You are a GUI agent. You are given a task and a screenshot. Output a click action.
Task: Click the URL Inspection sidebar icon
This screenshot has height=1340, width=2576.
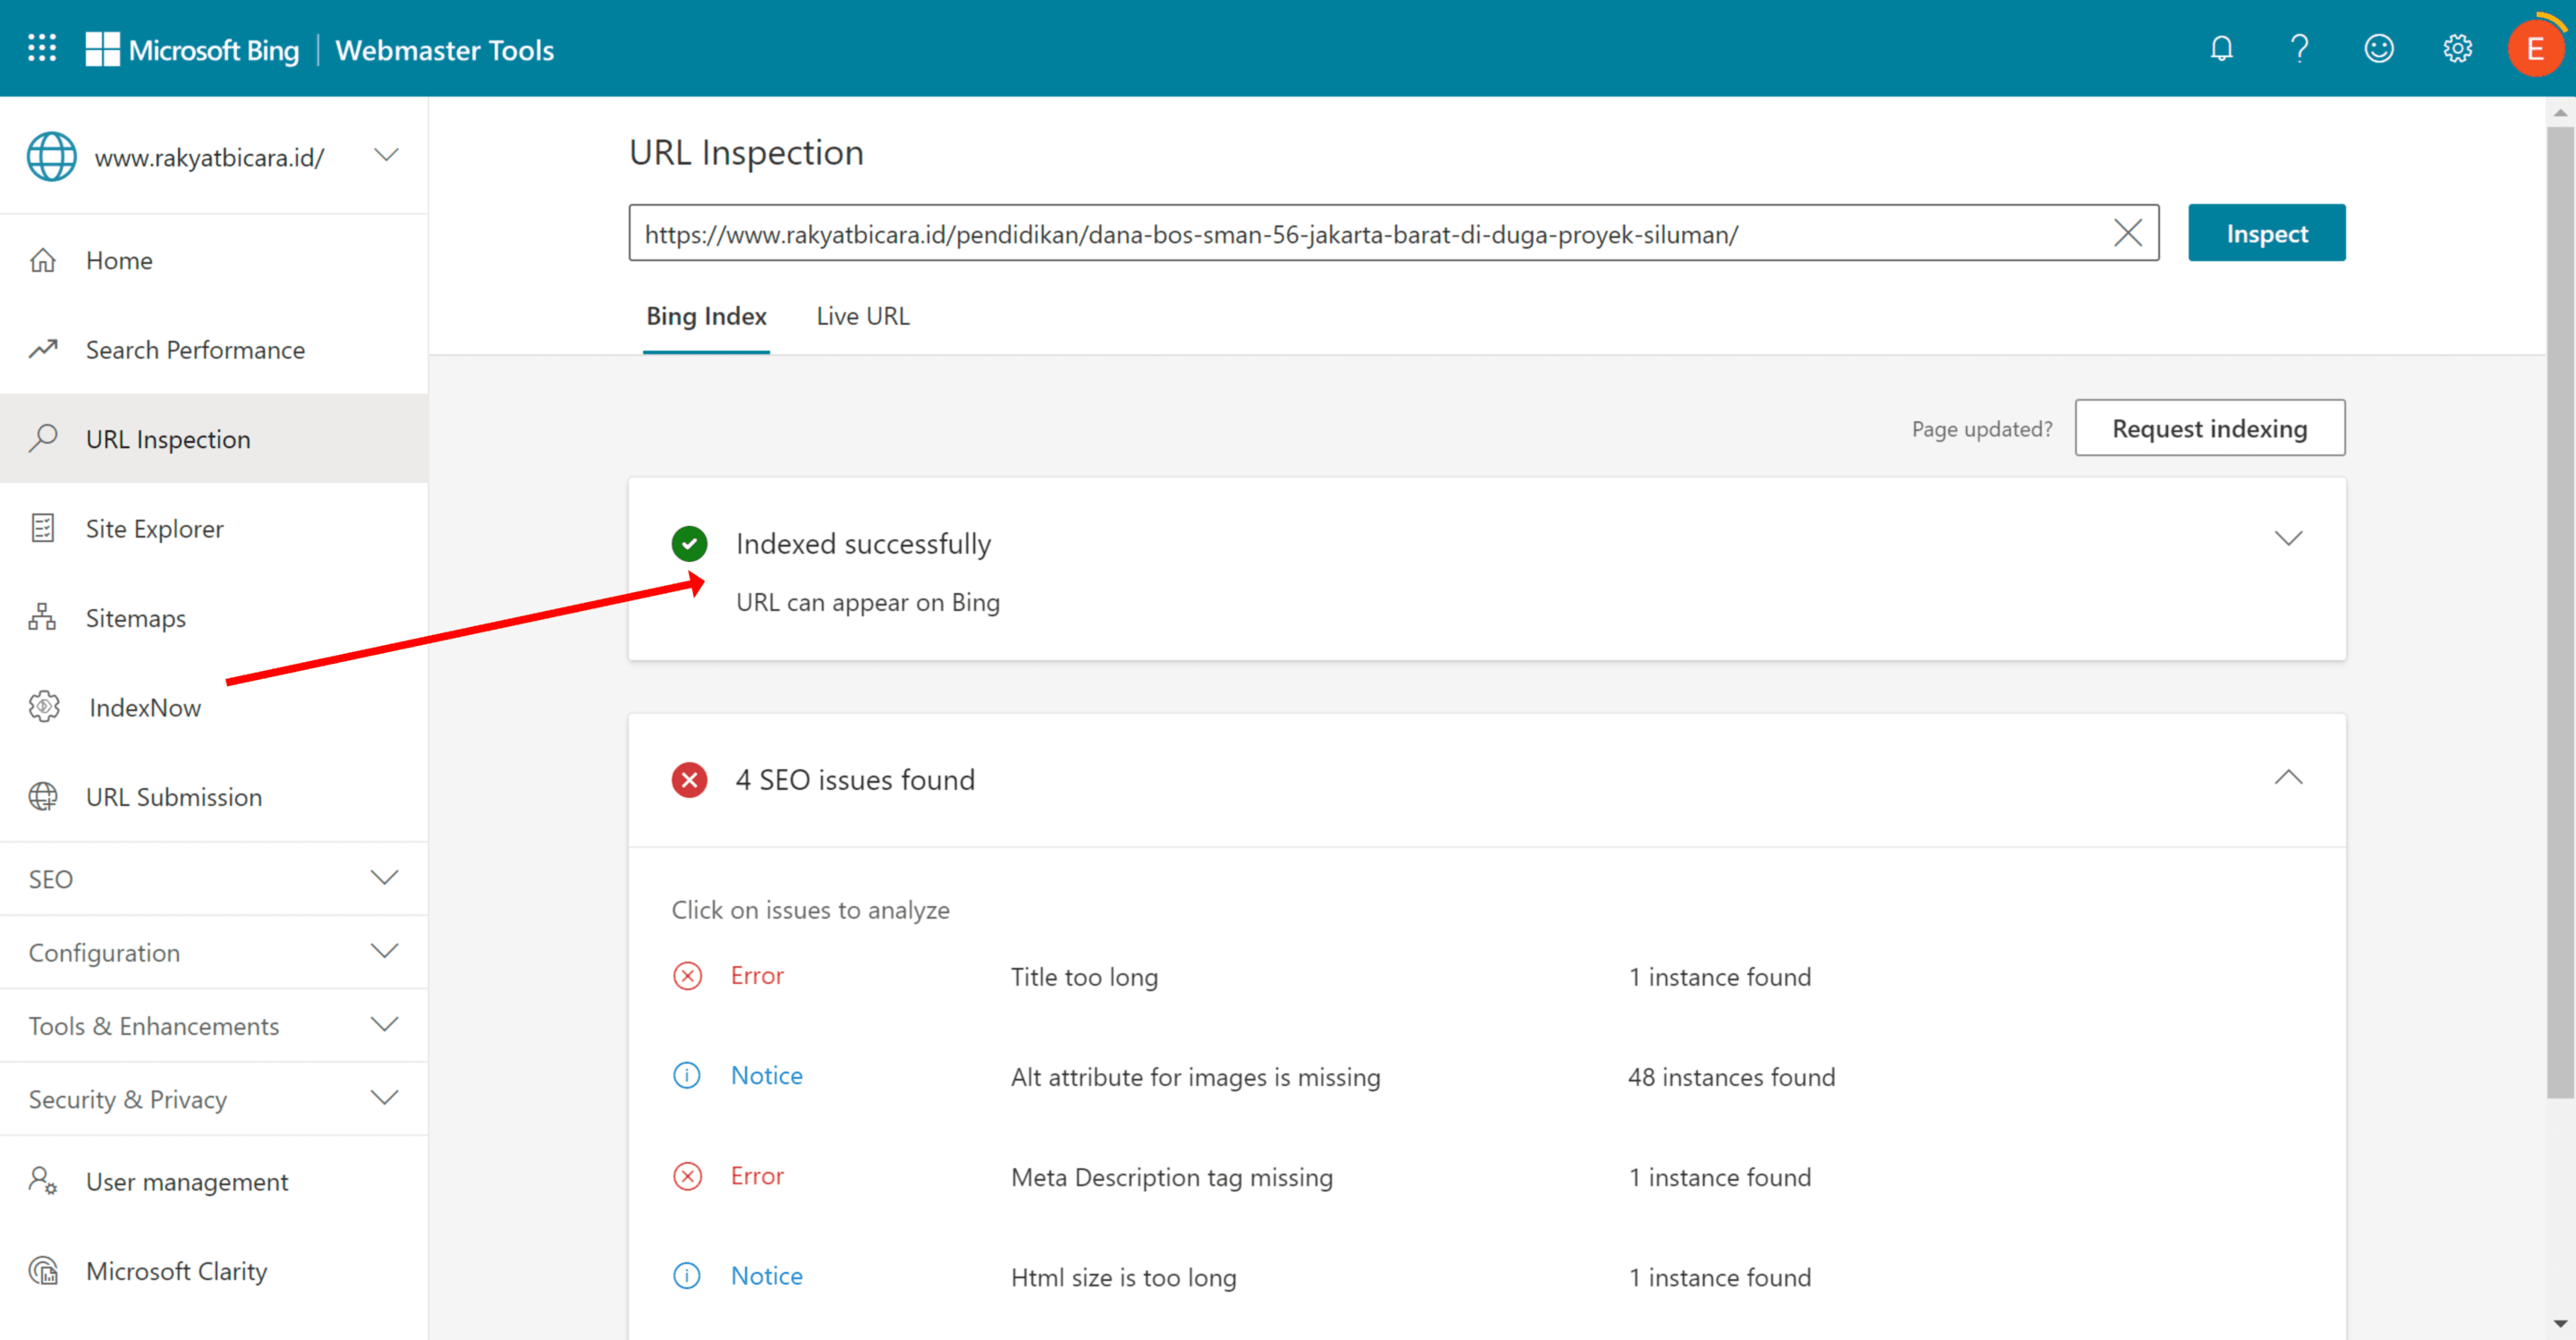46,438
